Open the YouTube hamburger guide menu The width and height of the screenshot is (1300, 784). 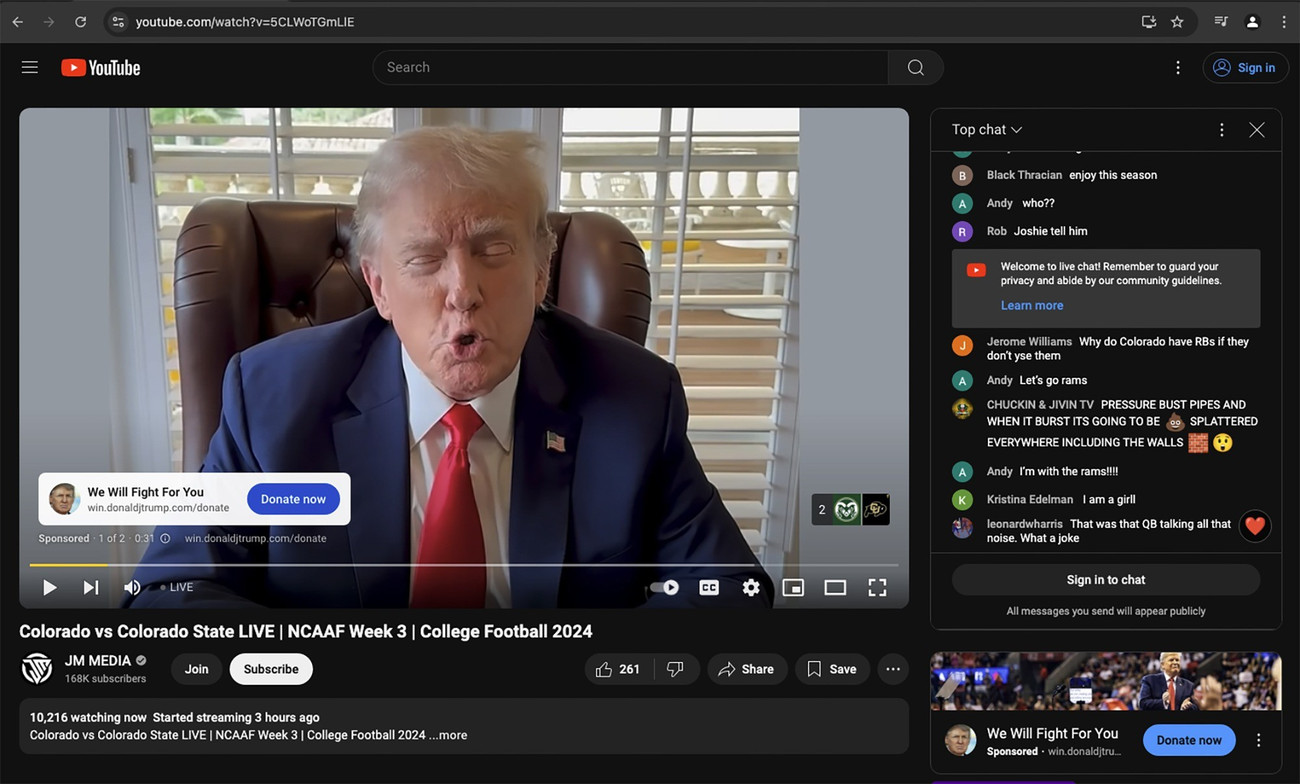[30, 67]
